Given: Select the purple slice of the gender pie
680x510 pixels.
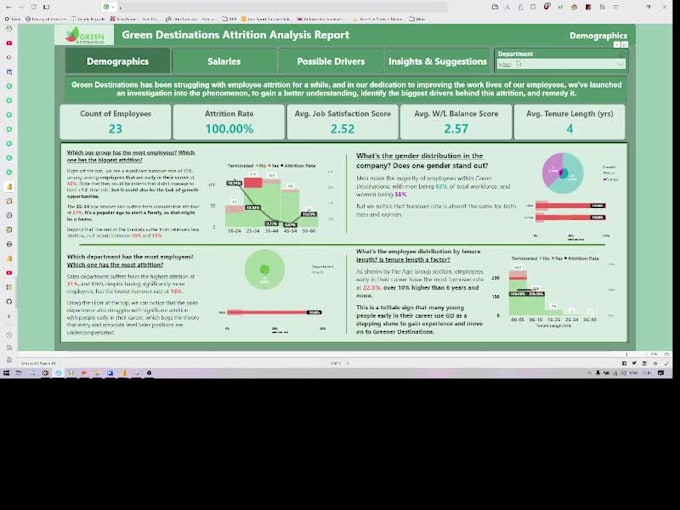Looking at the screenshot, I should pyautogui.click(x=551, y=171).
